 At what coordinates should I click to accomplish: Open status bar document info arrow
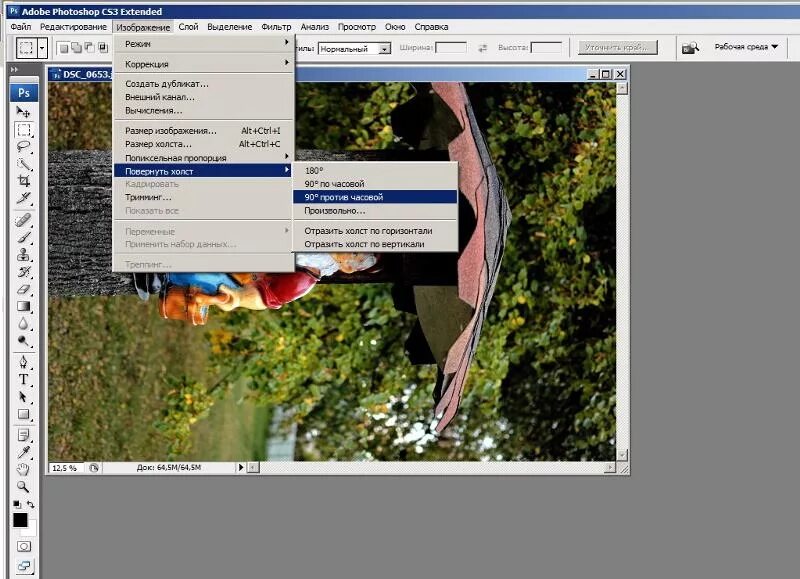(241, 467)
